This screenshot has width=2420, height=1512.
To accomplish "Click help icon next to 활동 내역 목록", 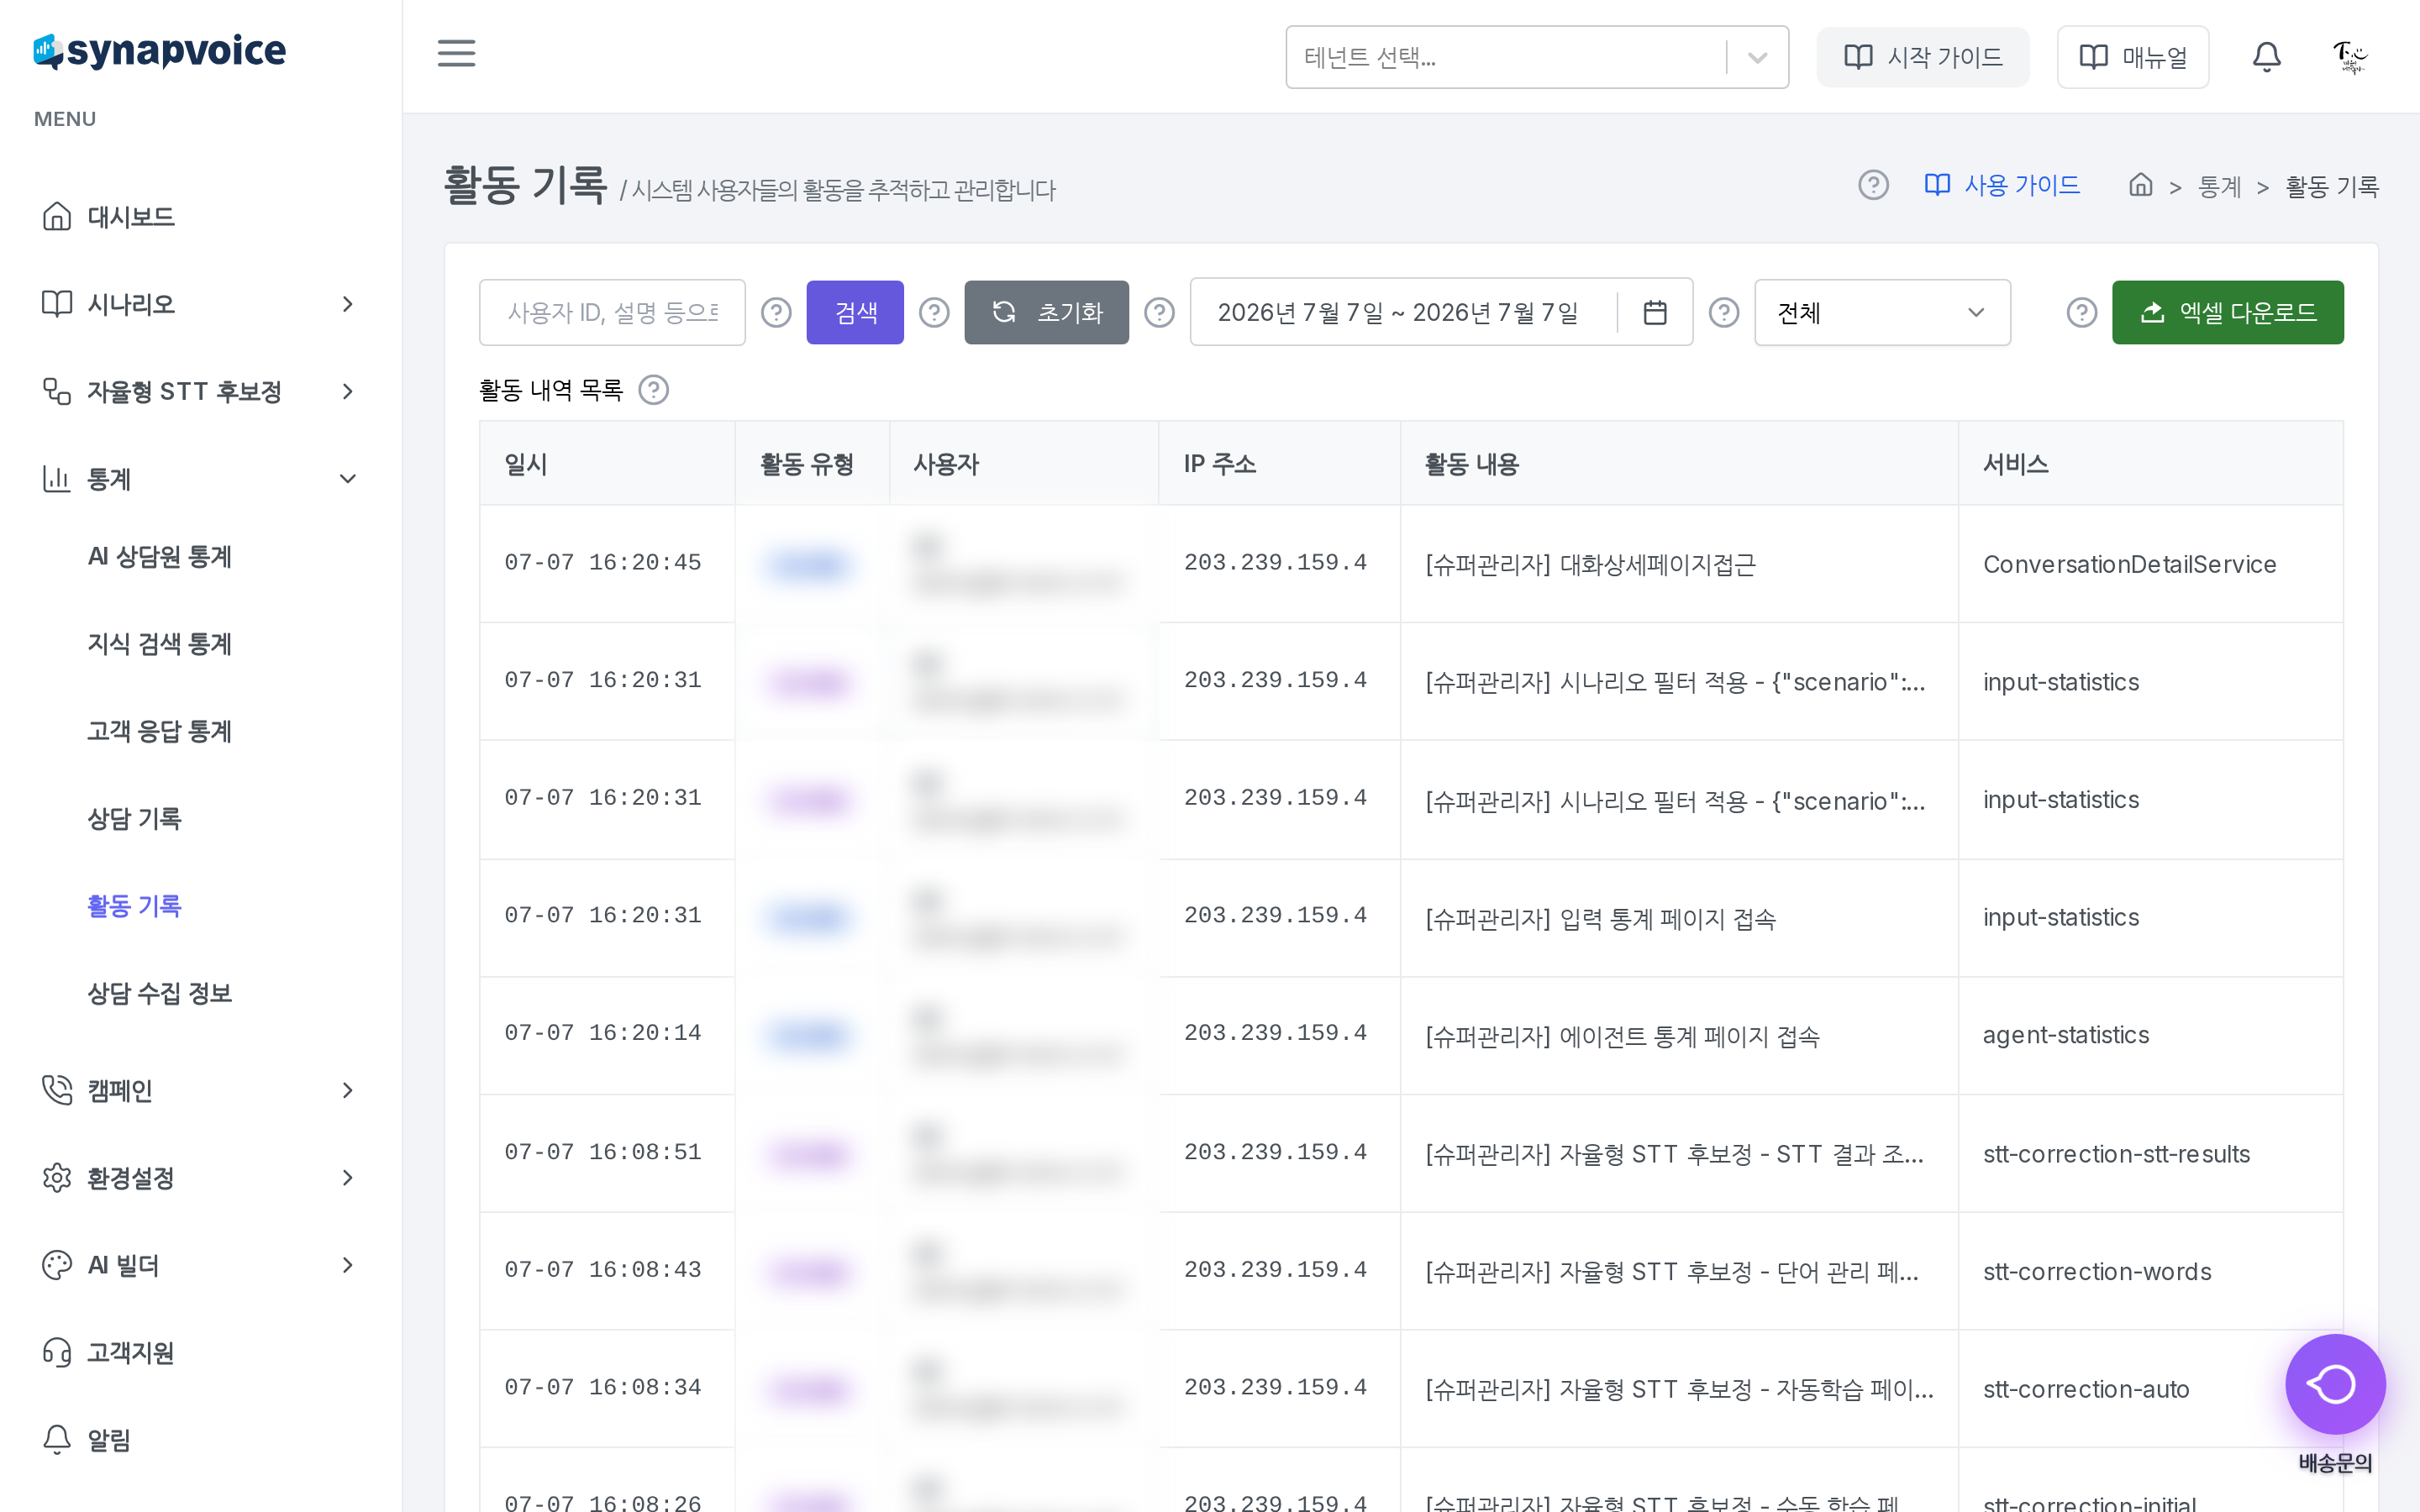I will click(654, 390).
